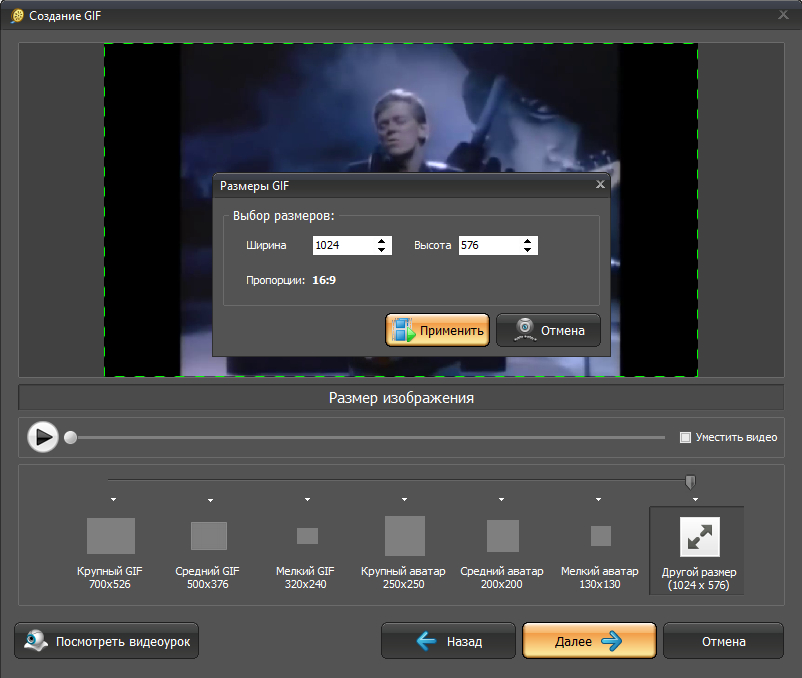Choose the Средний аватар 200x200 icon
The width and height of the screenshot is (802, 678).
coord(503,536)
